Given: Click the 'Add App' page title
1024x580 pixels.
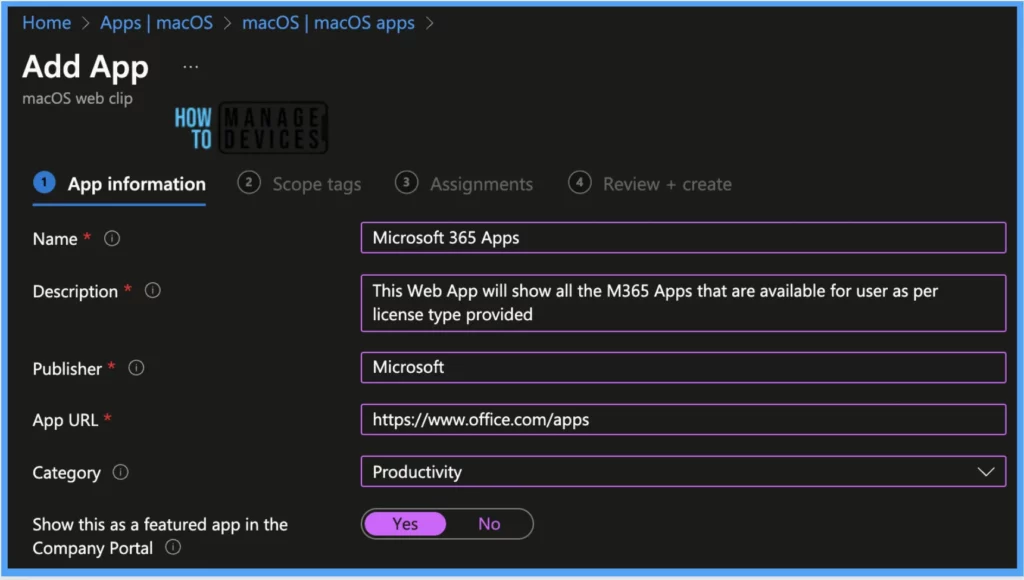Looking at the screenshot, I should click(86, 67).
